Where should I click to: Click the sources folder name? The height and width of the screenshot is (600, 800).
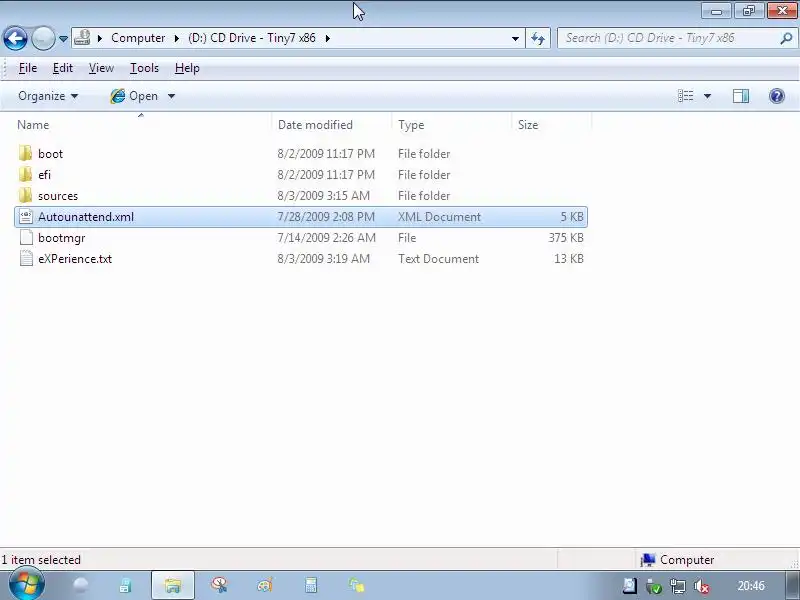coord(58,196)
